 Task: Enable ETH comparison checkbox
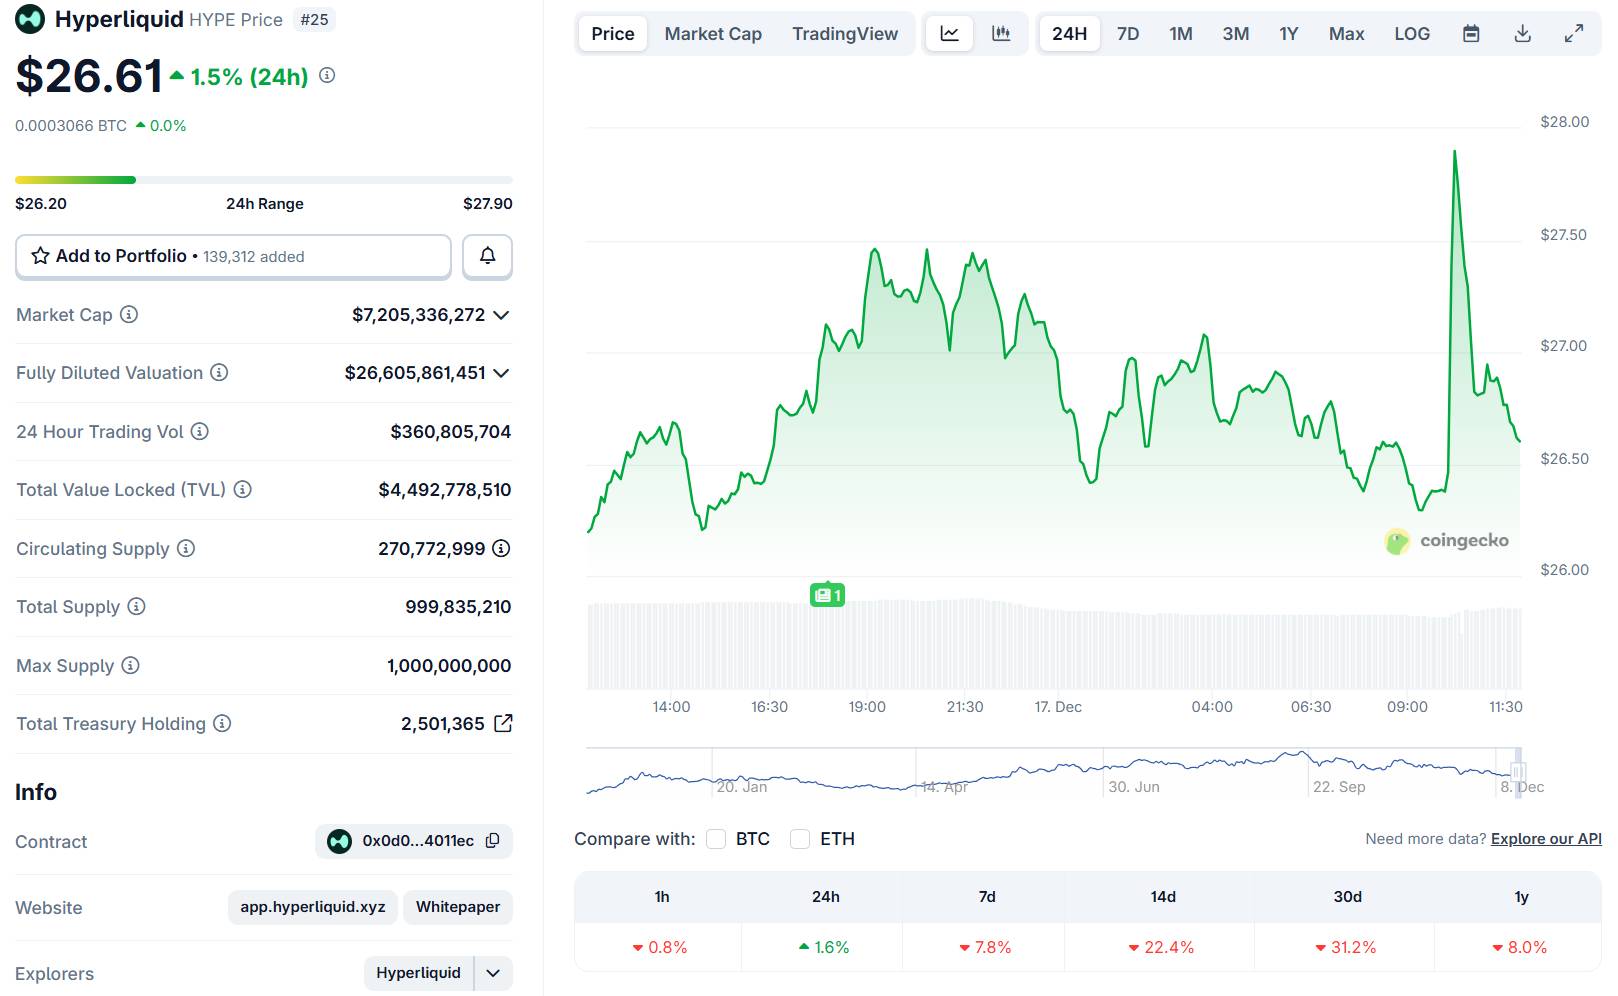click(x=800, y=839)
